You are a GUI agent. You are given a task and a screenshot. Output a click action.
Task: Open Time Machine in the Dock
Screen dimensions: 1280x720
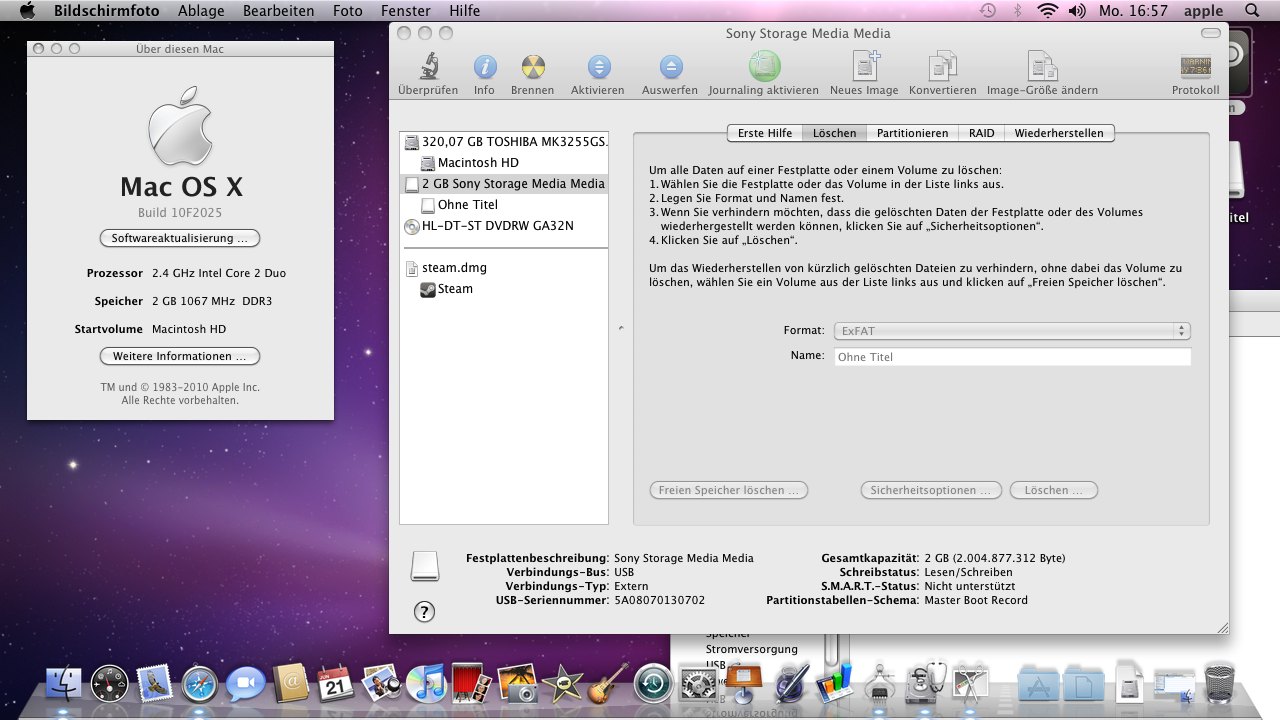(653, 683)
